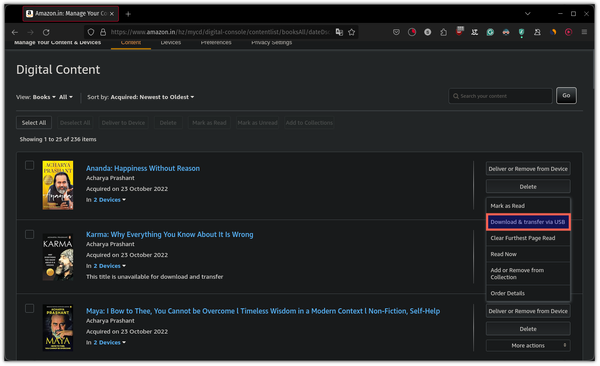Screen dimensions: 600x366
Task: Click the red shield extension with counter badge
Action: 459,31
